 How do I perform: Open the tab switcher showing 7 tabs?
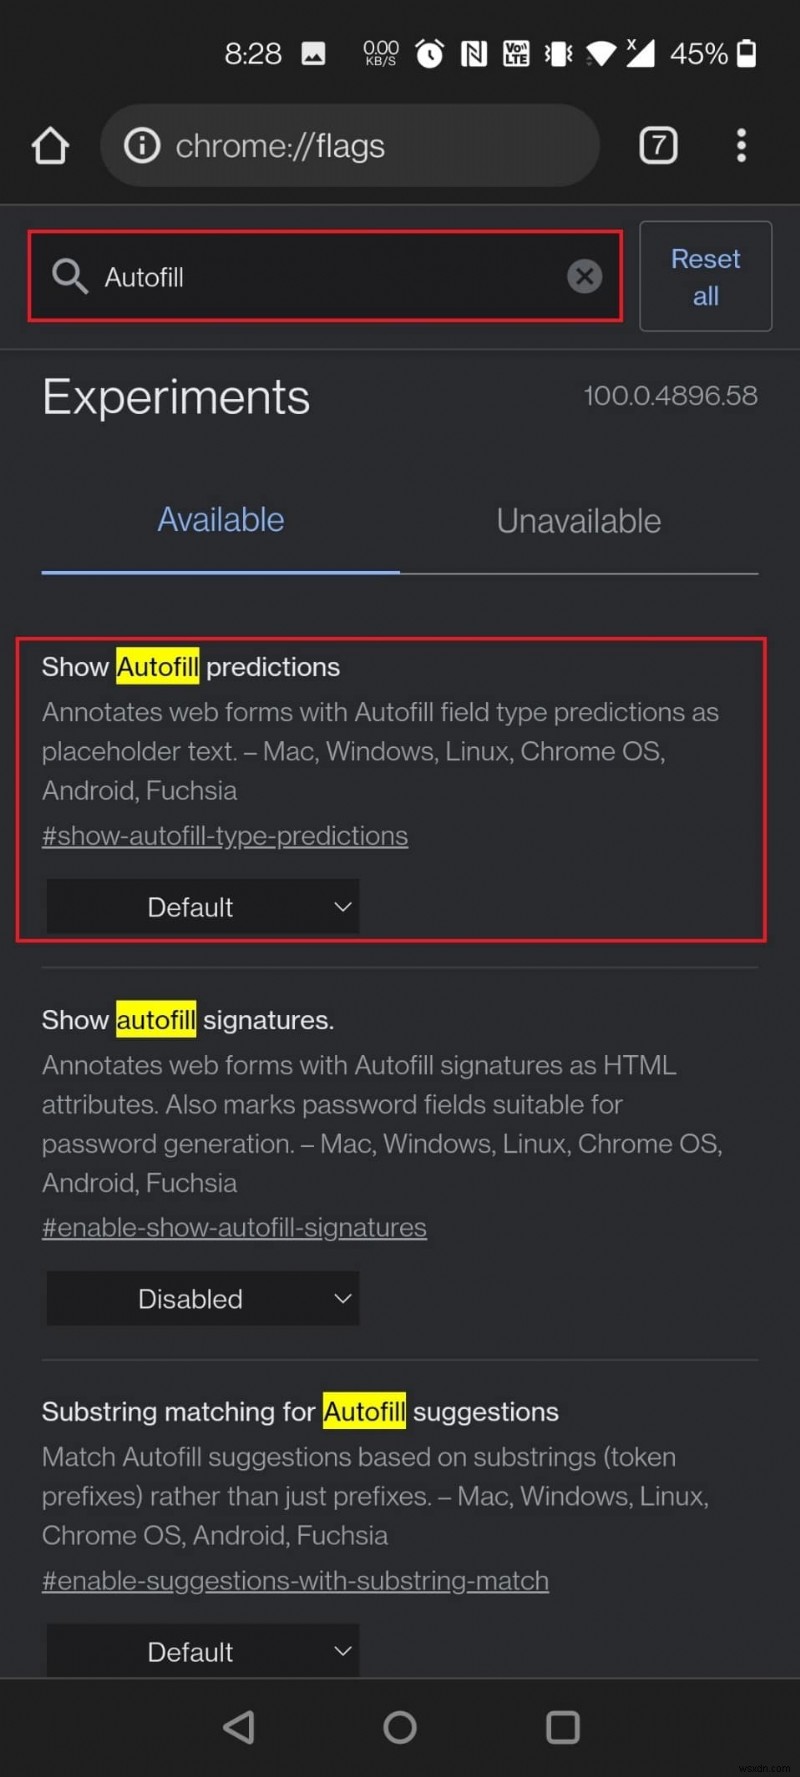click(658, 145)
